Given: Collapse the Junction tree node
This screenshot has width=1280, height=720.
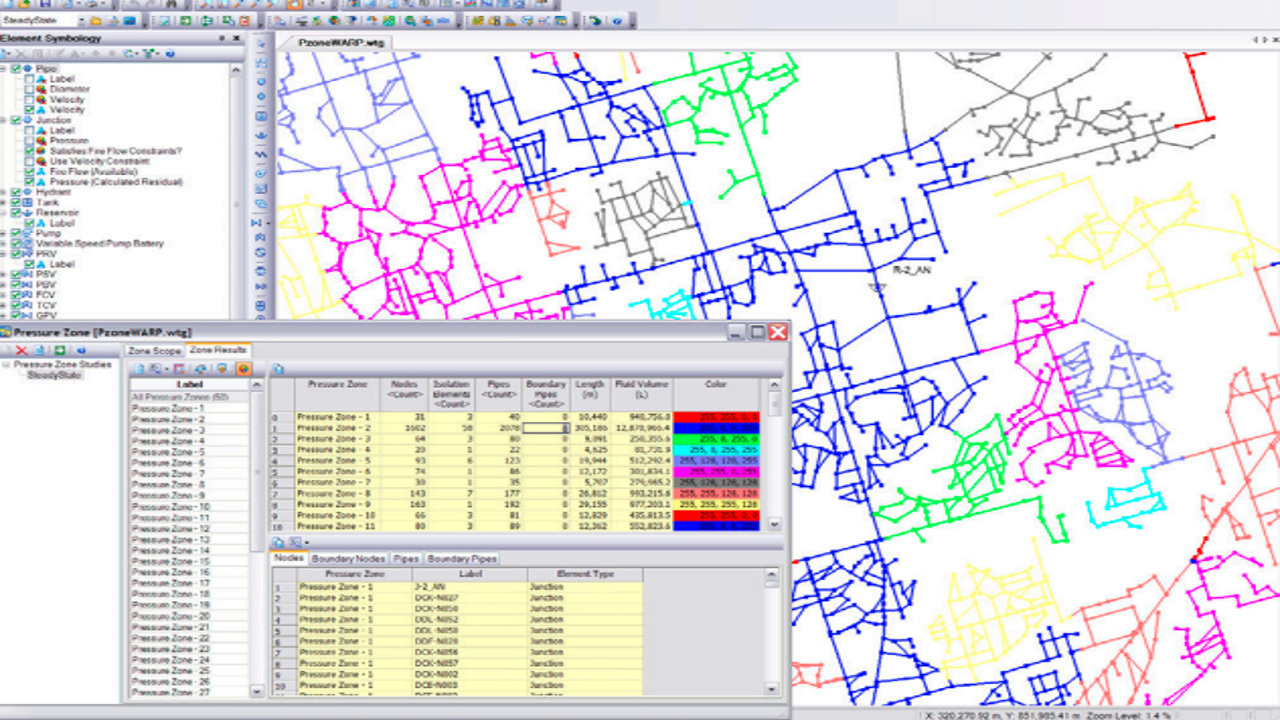Looking at the screenshot, I should [x=4, y=120].
